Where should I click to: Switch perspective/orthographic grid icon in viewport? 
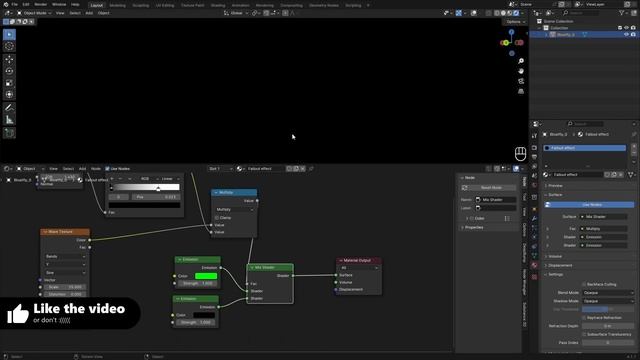point(521,91)
